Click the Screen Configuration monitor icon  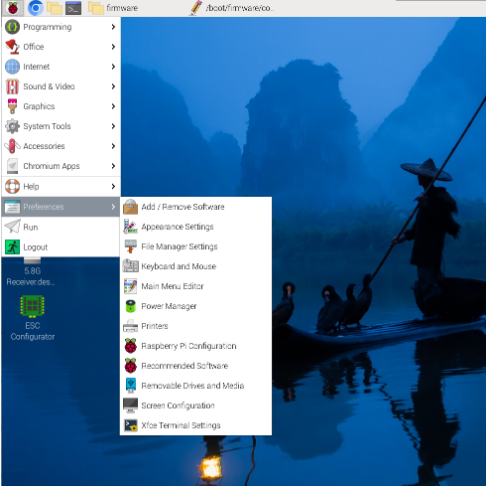pos(130,405)
